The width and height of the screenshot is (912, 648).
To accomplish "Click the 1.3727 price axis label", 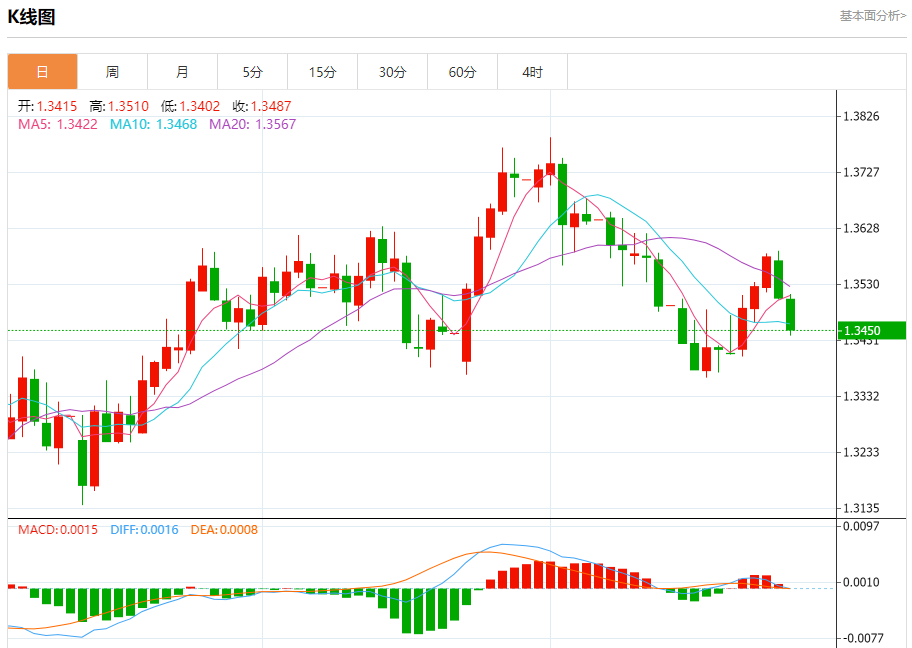I will click(x=861, y=172).
